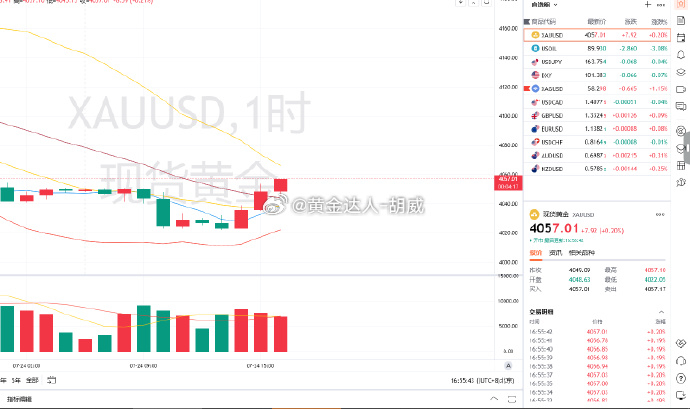Open the layers sidebar icon
The width and height of the screenshot is (690, 409).
681,72
